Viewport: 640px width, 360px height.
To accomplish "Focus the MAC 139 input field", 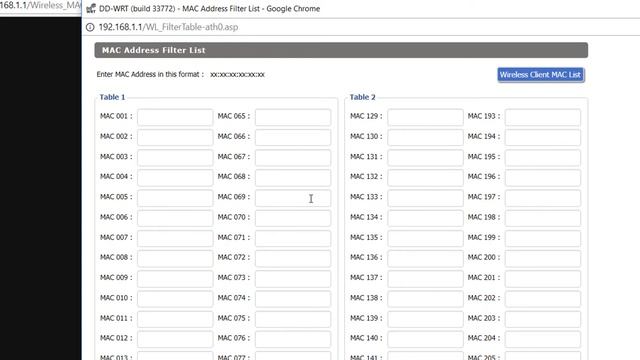I will (425, 319).
